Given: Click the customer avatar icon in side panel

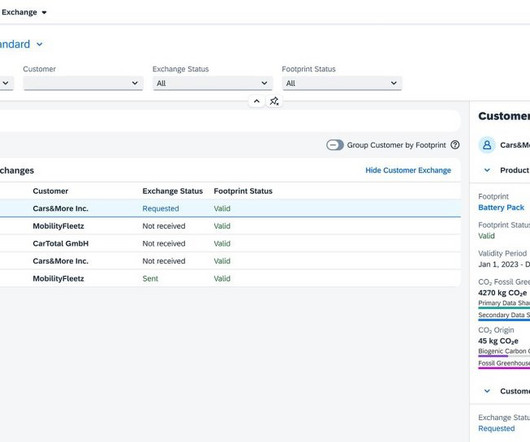Looking at the screenshot, I should click(x=487, y=145).
